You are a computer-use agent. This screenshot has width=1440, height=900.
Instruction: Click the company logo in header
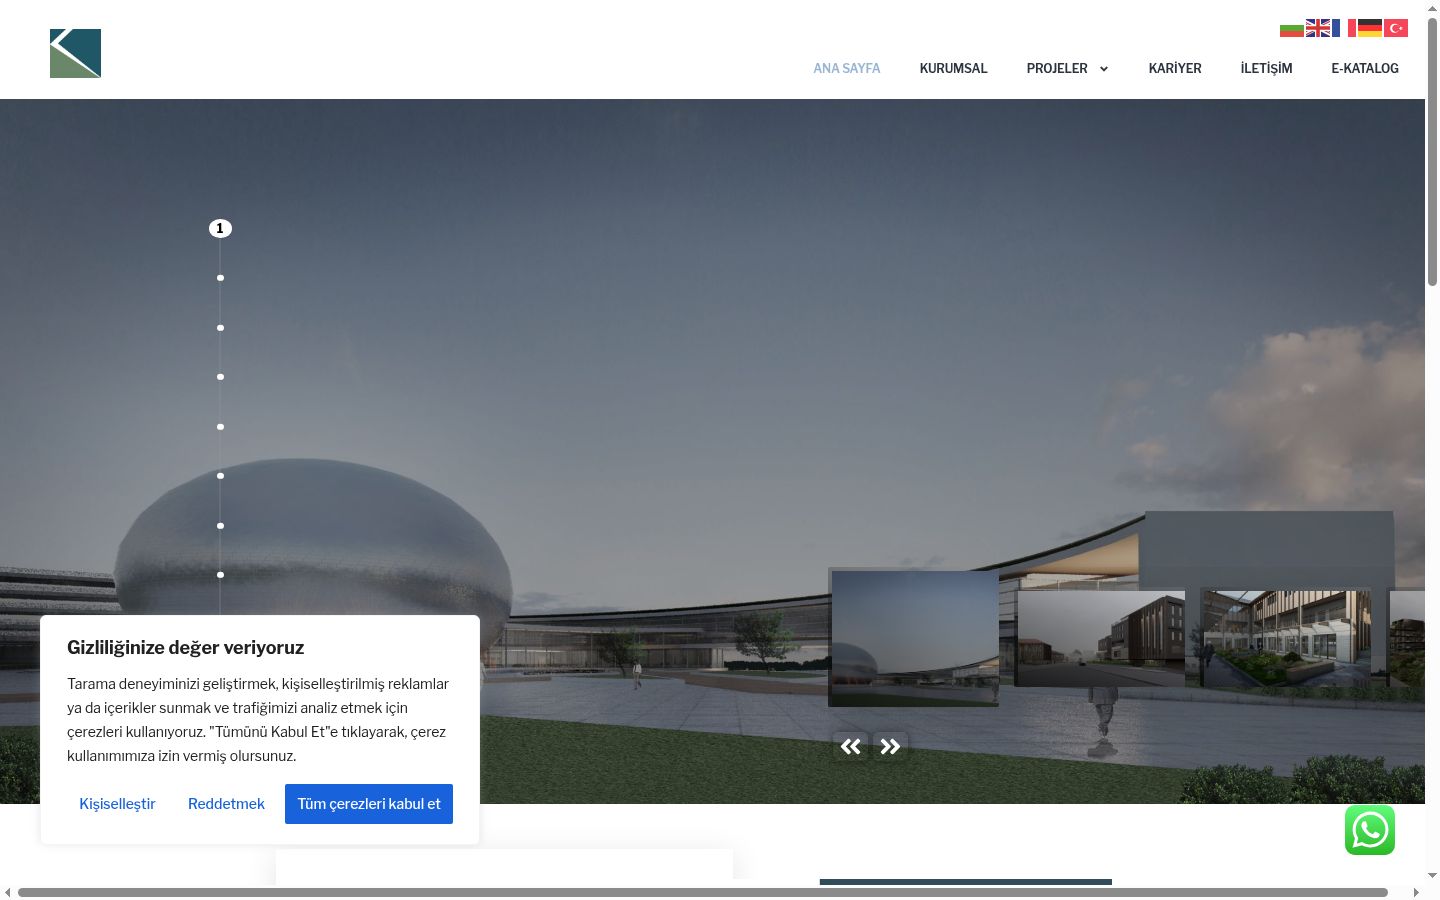pyautogui.click(x=75, y=53)
